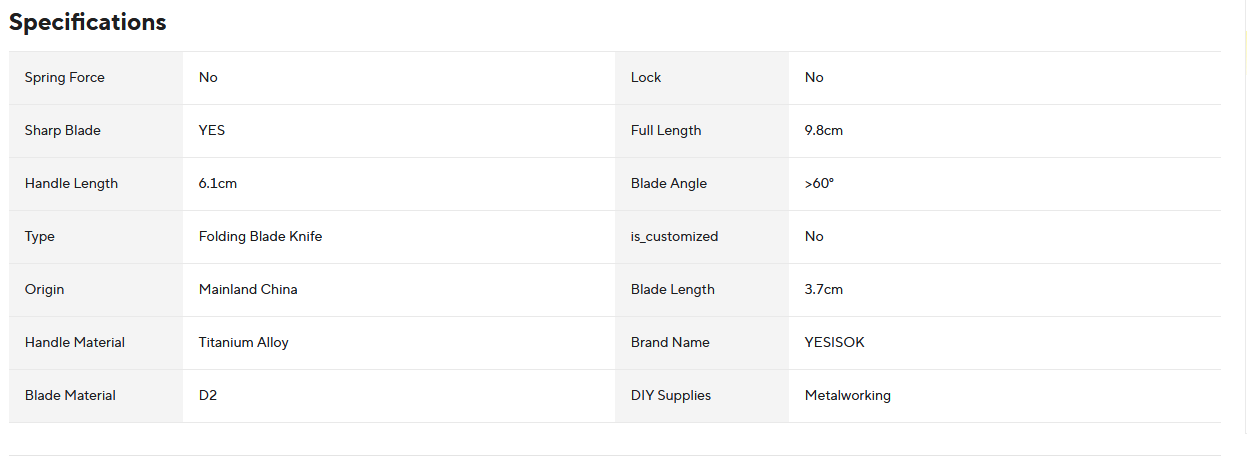Click the Blade Length 3.7cm value

(824, 290)
